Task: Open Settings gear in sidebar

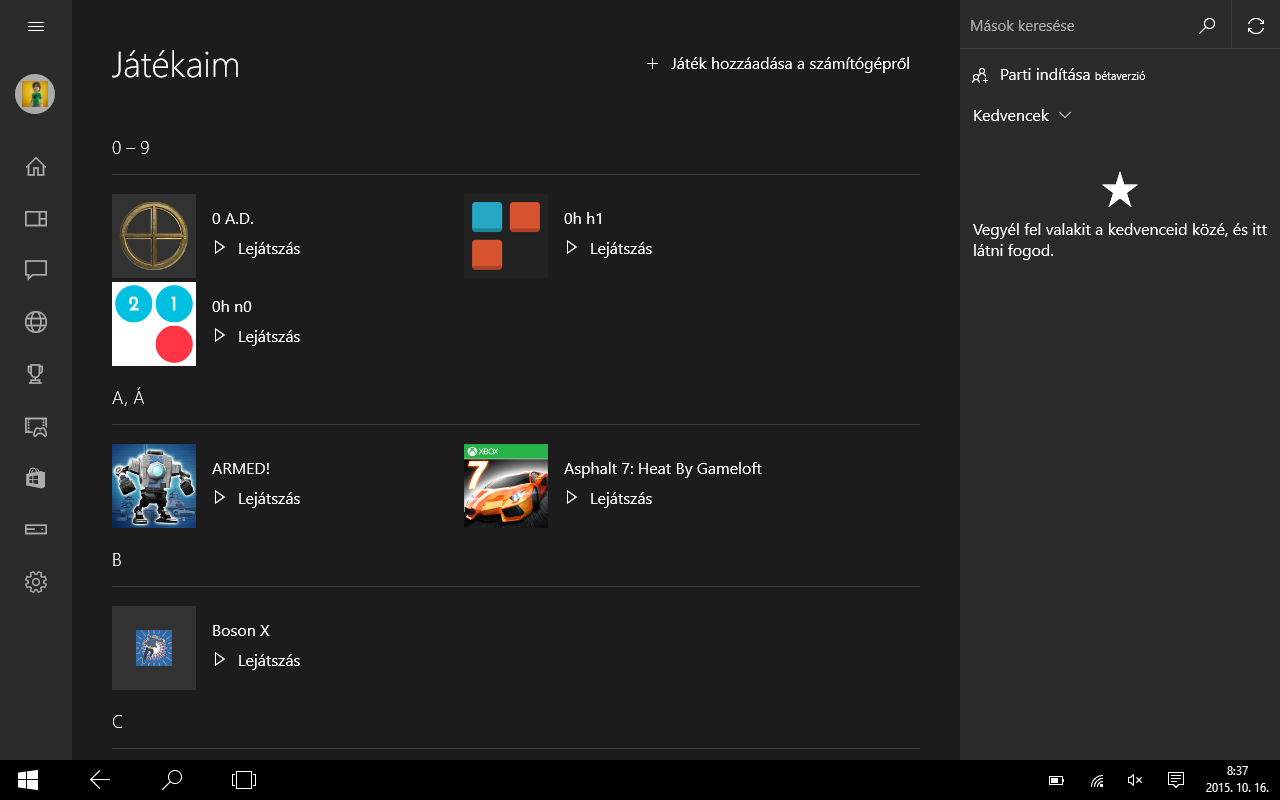Action: pos(36,581)
